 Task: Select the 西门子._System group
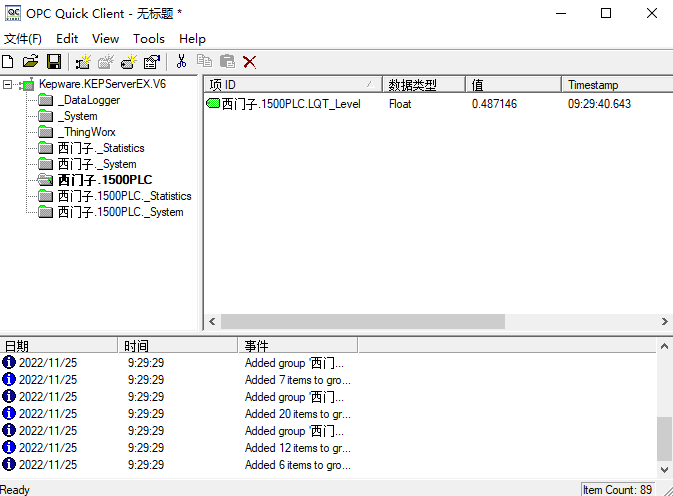tap(97, 164)
